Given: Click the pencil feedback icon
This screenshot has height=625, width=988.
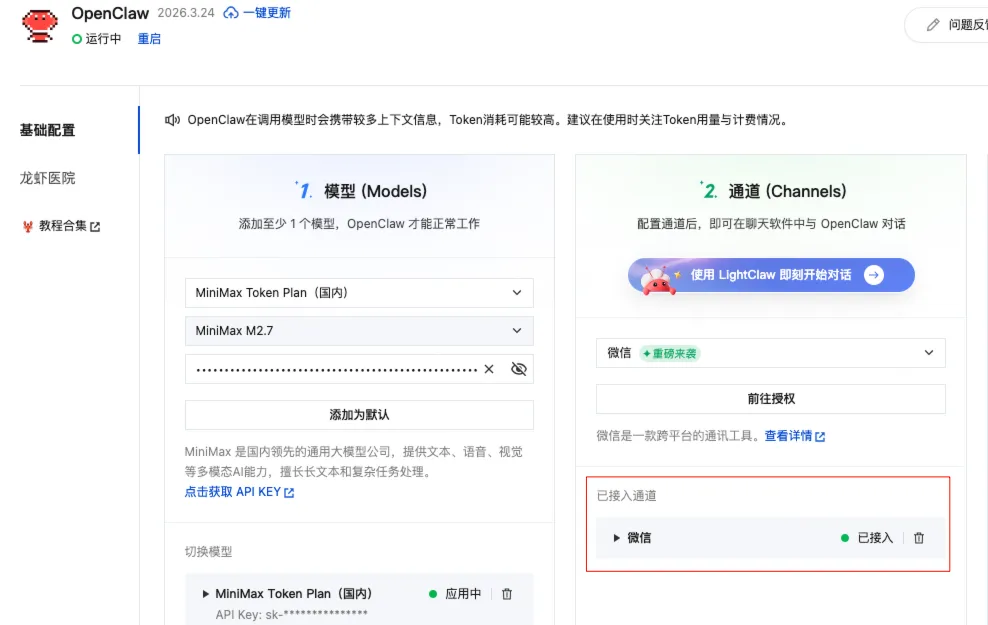Looking at the screenshot, I should (x=933, y=25).
